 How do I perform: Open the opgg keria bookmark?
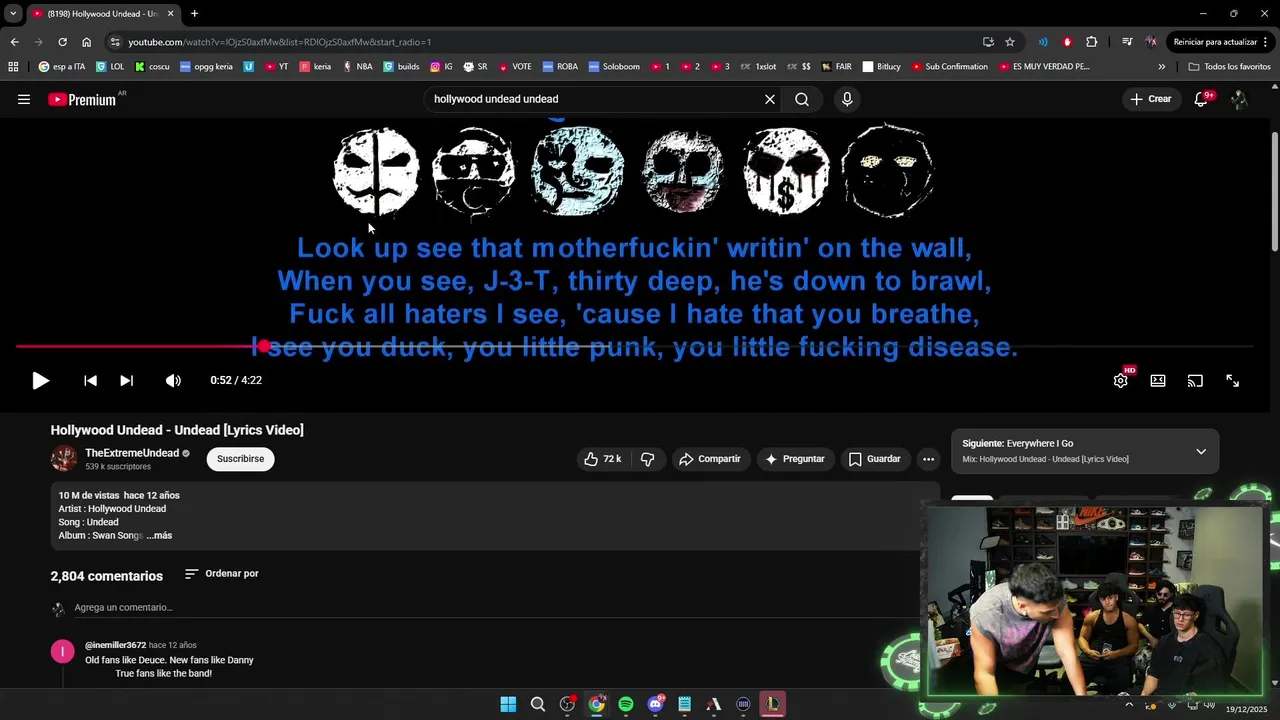click(x=206, y=67)
